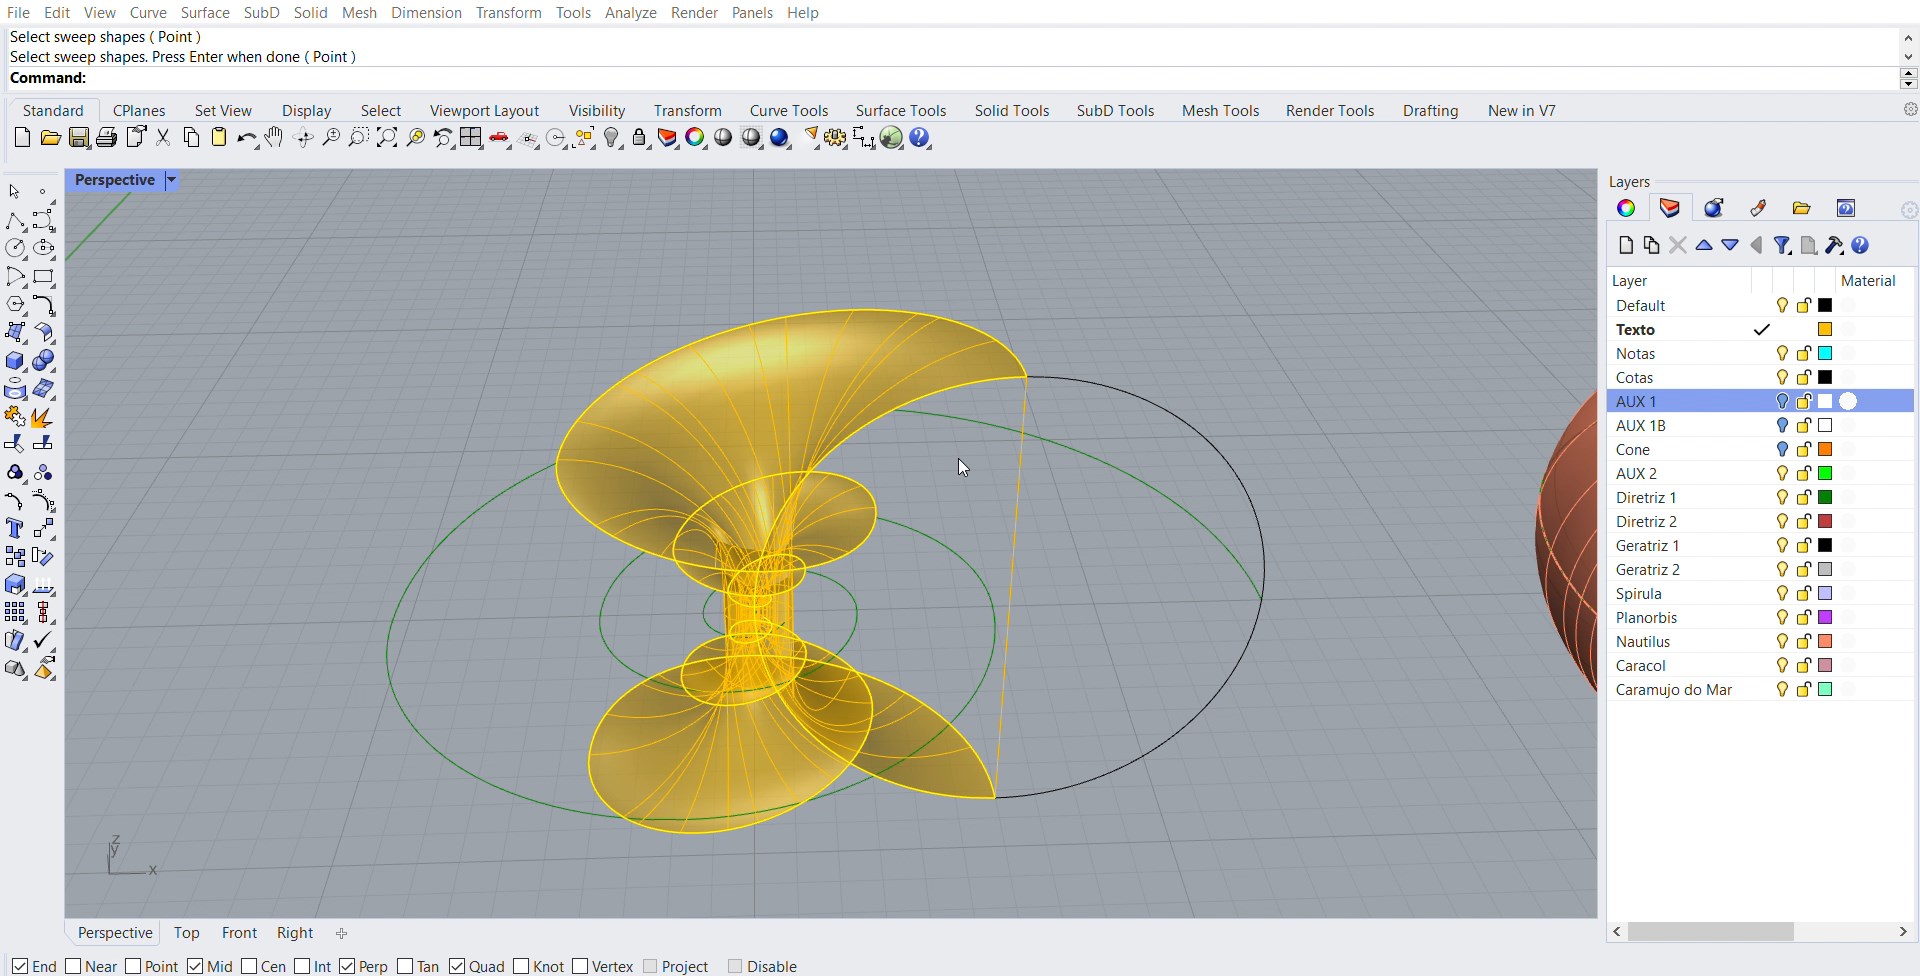1920x976 pixels.
Task: Toggle the Cen osnap checkbox
Action: [249, 966]
